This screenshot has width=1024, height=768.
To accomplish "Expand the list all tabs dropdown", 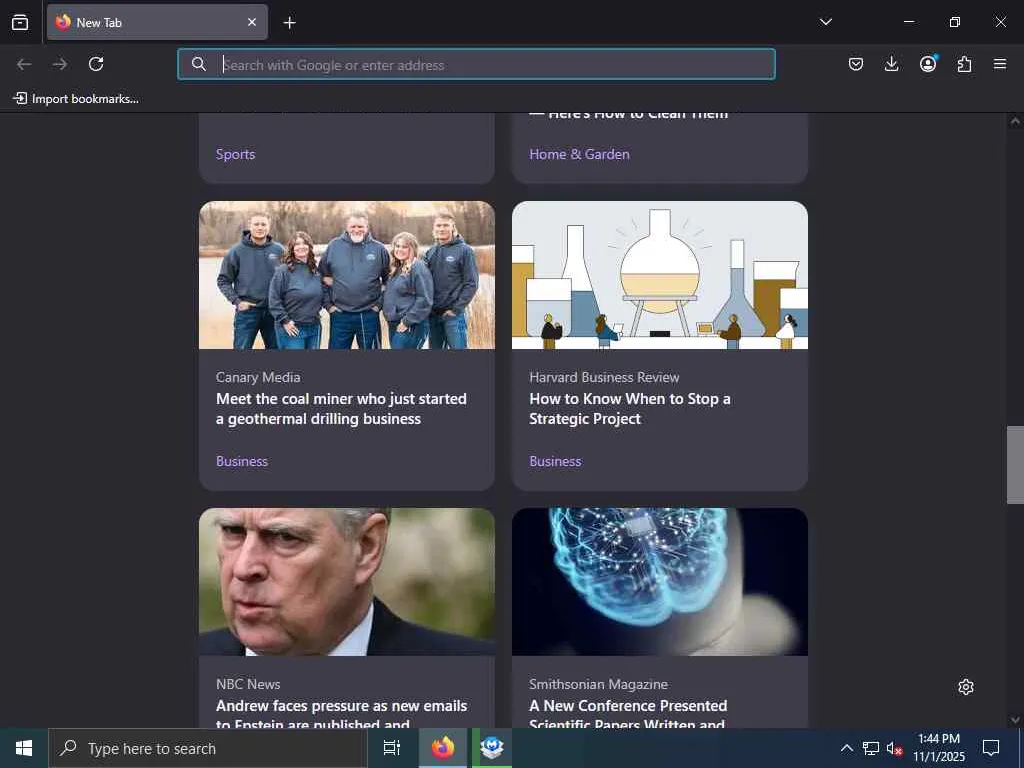I will (825, 22).
